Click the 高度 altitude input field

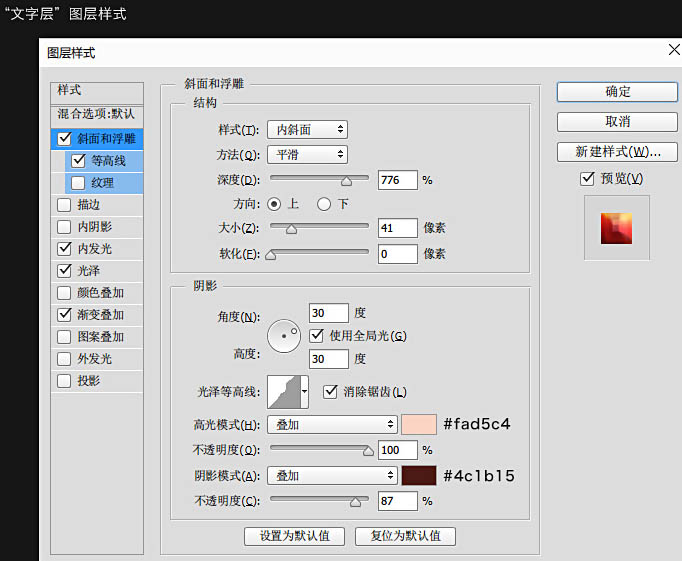pyautogui.click(x=328, y=359)
